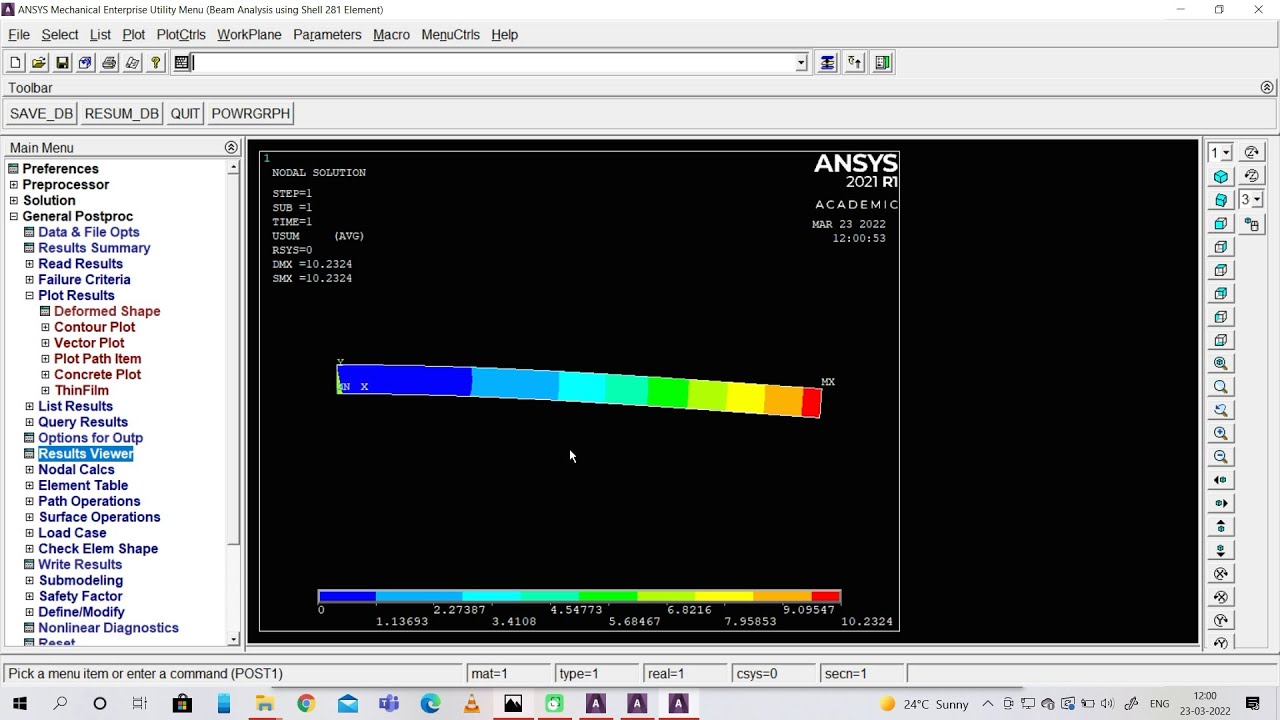This screenshot has width=1280, height=720.
Task: Open VLC media player from the taskbar
Action: point(471,704)
